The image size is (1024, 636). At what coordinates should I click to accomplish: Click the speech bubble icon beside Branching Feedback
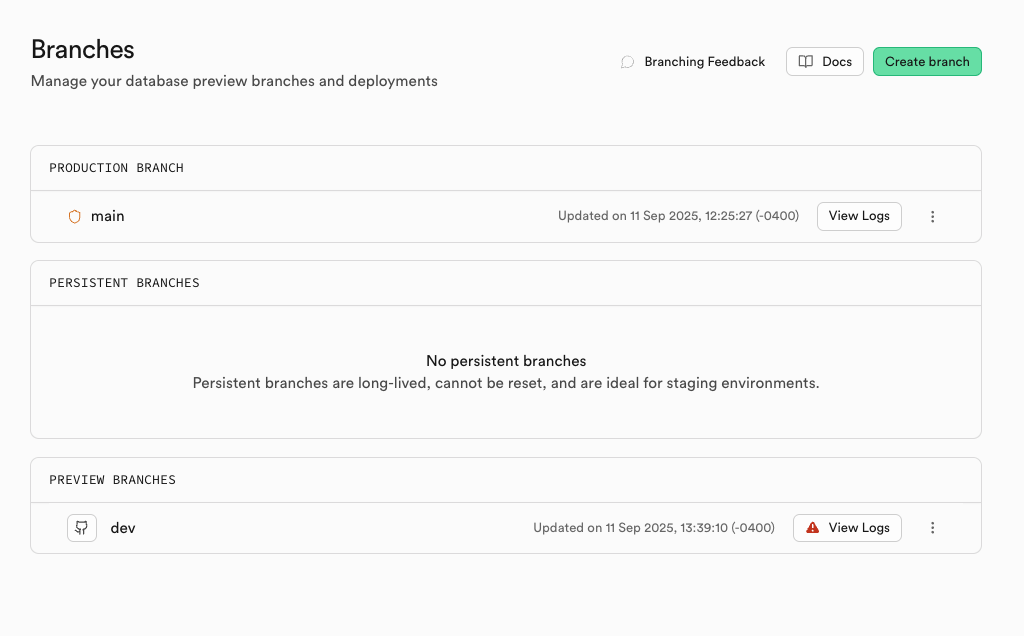coord(627,62)
